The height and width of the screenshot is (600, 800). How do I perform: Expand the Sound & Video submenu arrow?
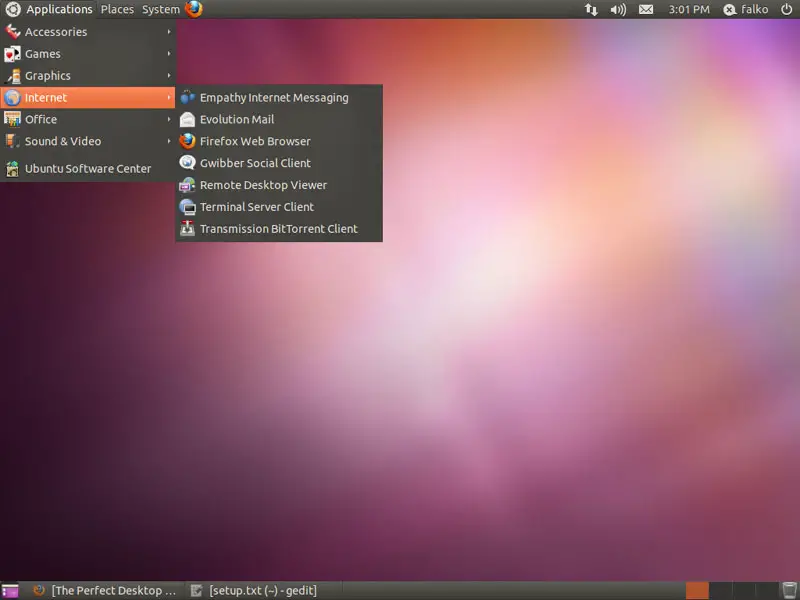pos(168,141)
